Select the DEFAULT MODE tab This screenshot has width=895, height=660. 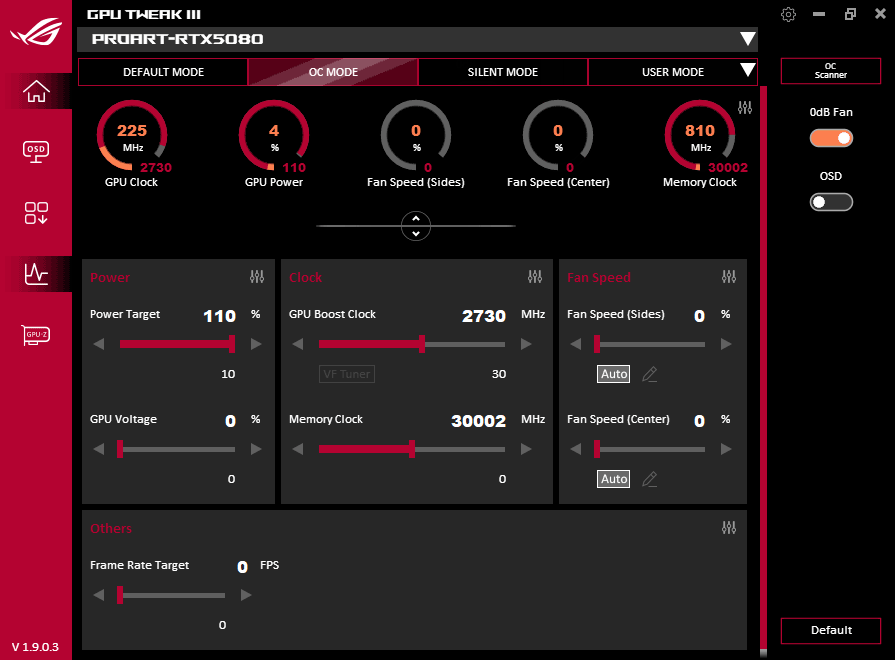tap(163, 72)
